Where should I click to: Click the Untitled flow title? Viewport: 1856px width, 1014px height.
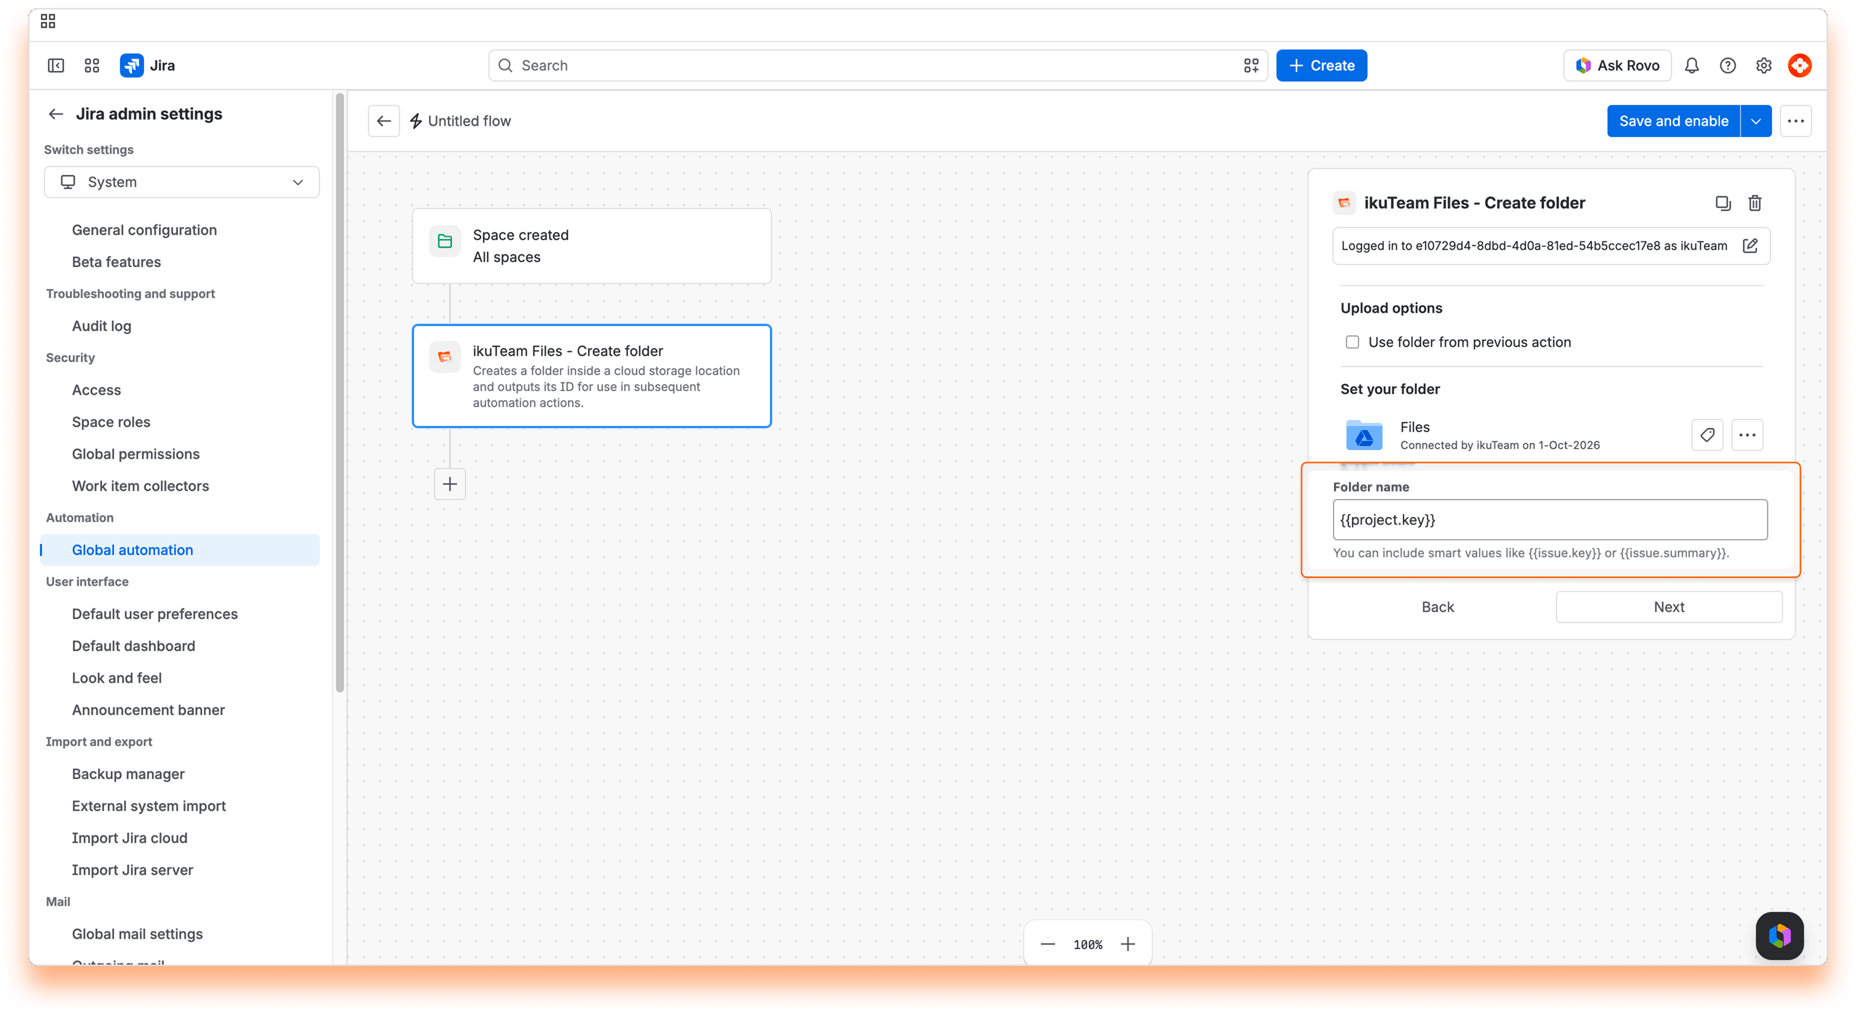[469, 121]
